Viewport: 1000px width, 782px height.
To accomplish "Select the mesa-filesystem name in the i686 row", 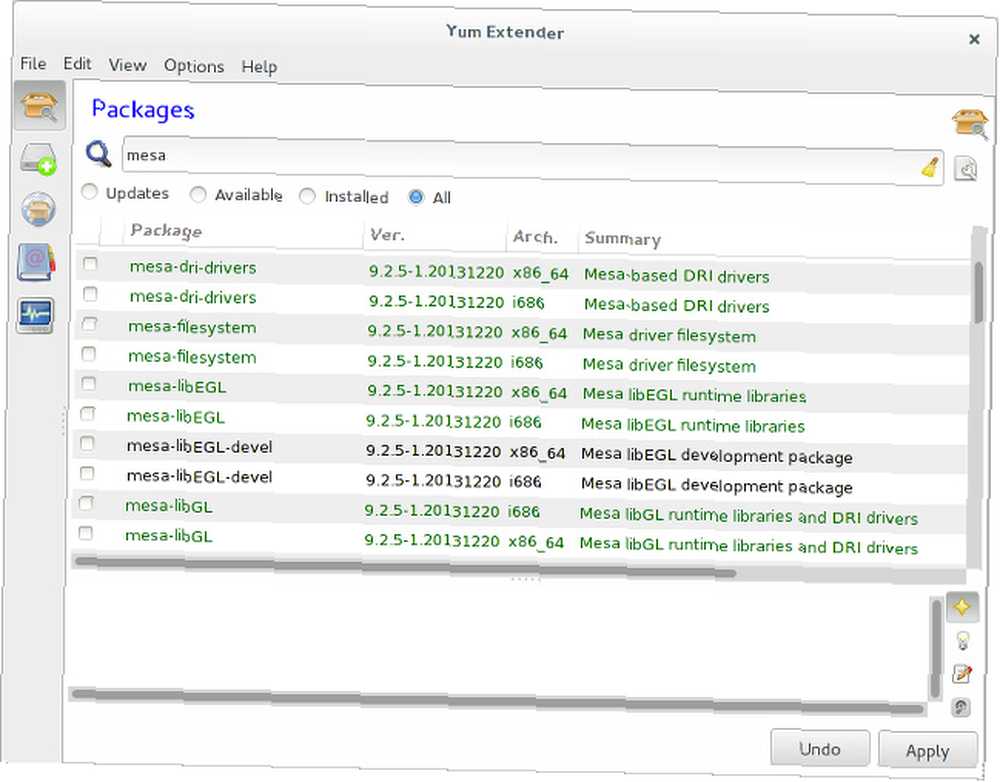I will (x=192, y=357).
